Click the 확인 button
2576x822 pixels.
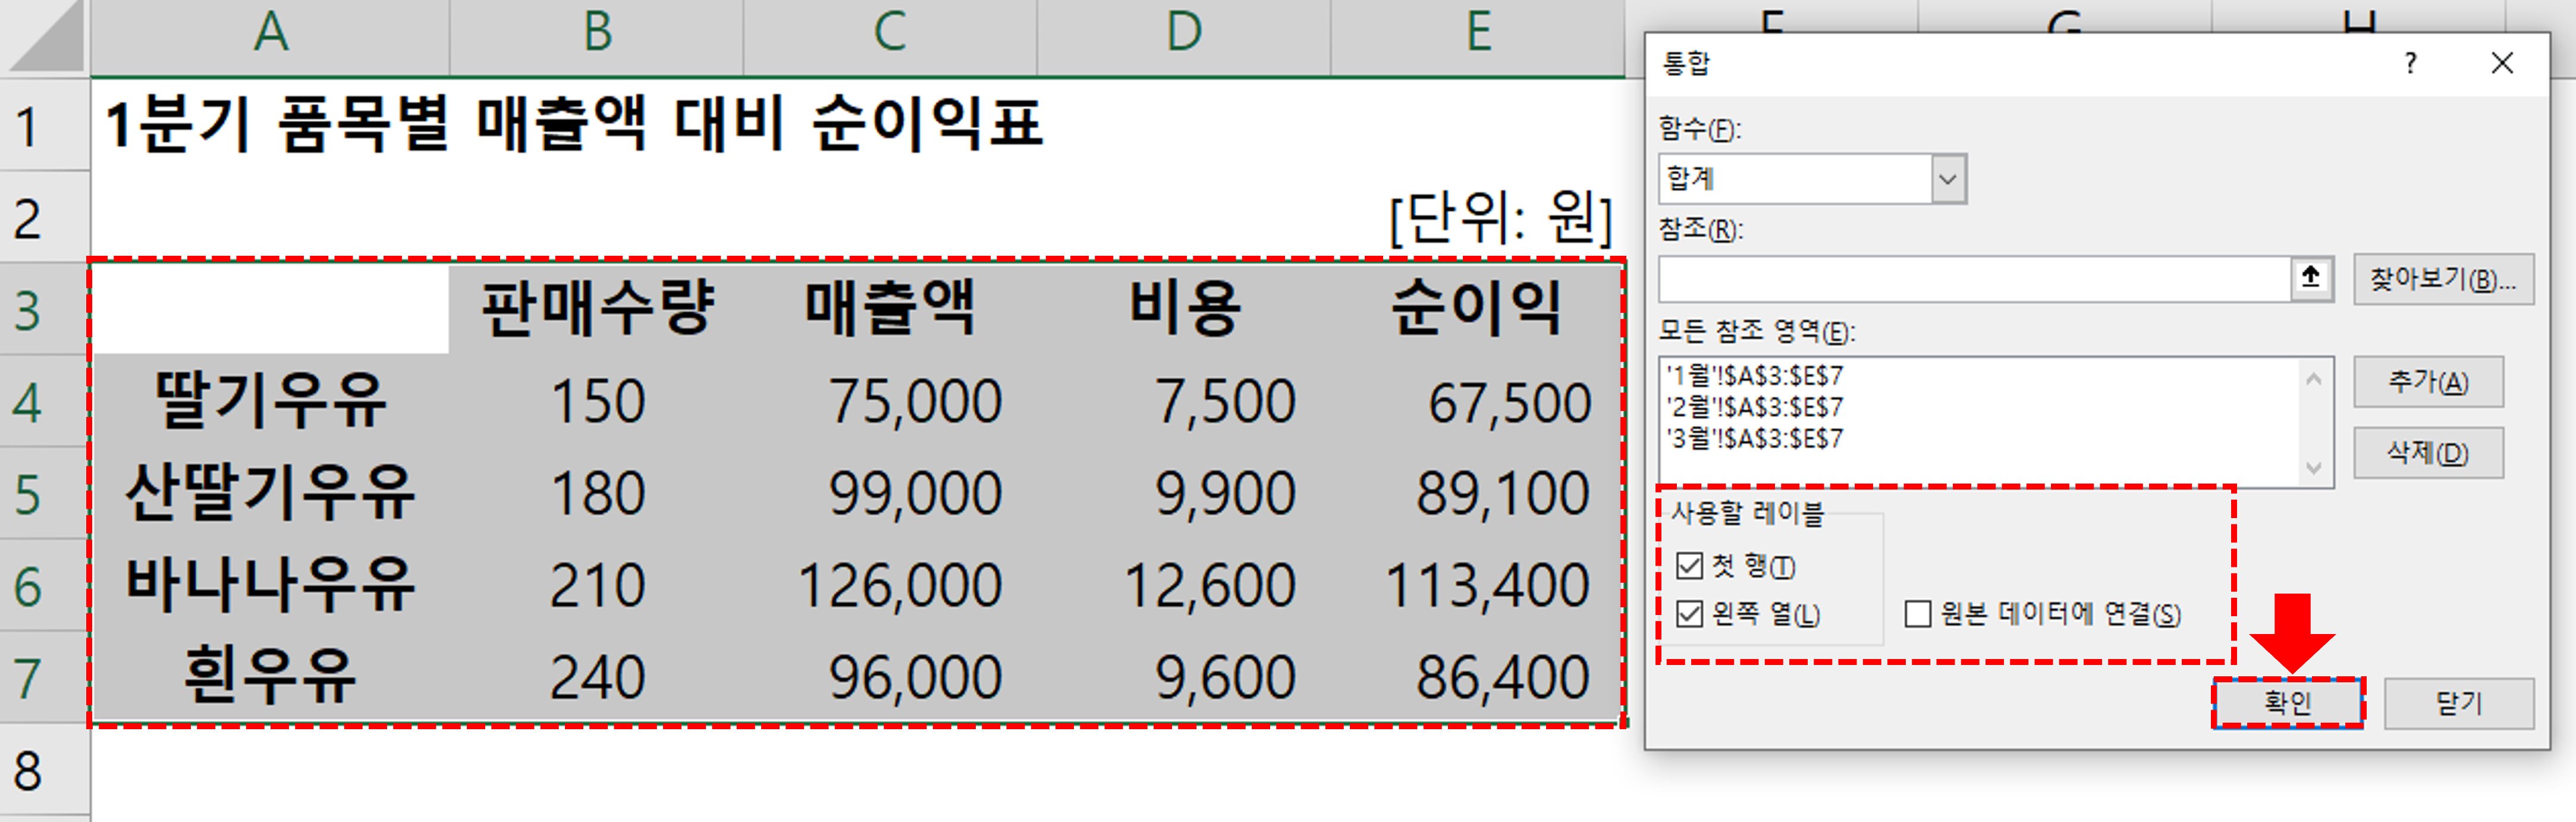[2288, 703]
